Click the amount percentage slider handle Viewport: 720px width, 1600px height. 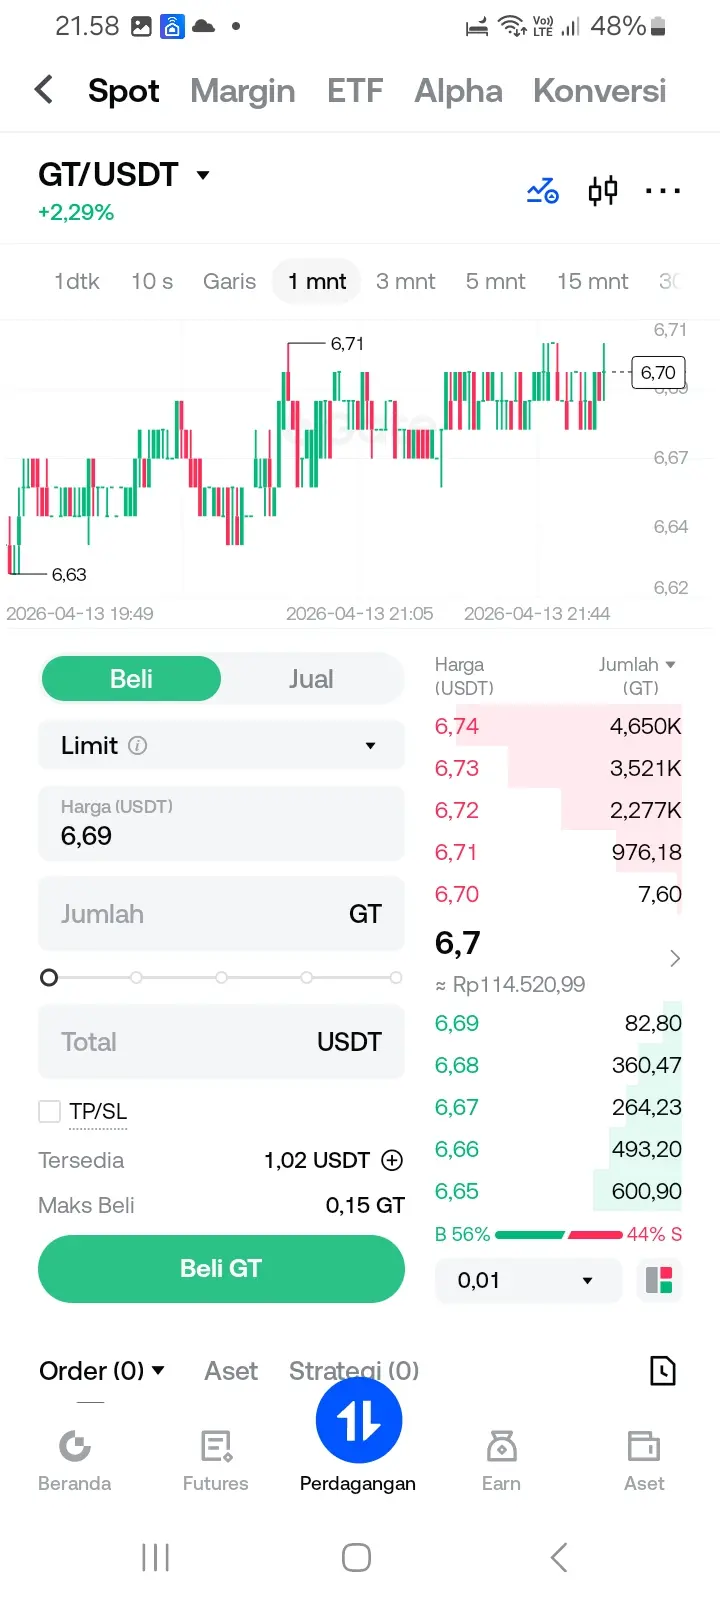point(49,977)
